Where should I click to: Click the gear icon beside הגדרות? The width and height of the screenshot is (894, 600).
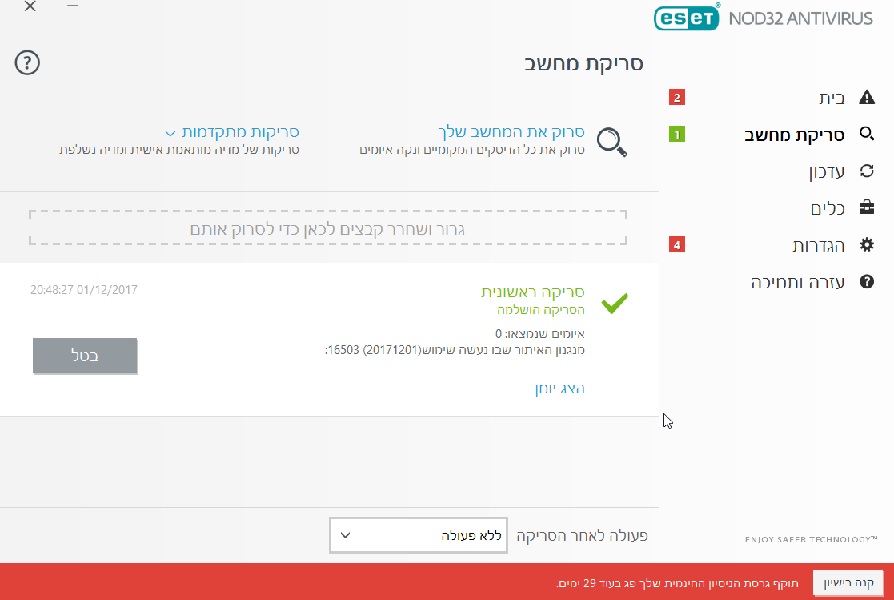tap(866, 245)
